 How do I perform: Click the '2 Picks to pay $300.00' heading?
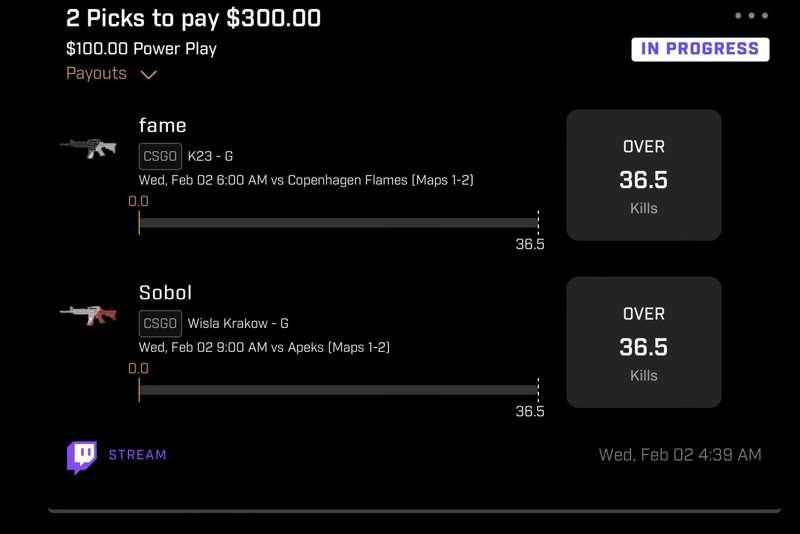point(193,18)
